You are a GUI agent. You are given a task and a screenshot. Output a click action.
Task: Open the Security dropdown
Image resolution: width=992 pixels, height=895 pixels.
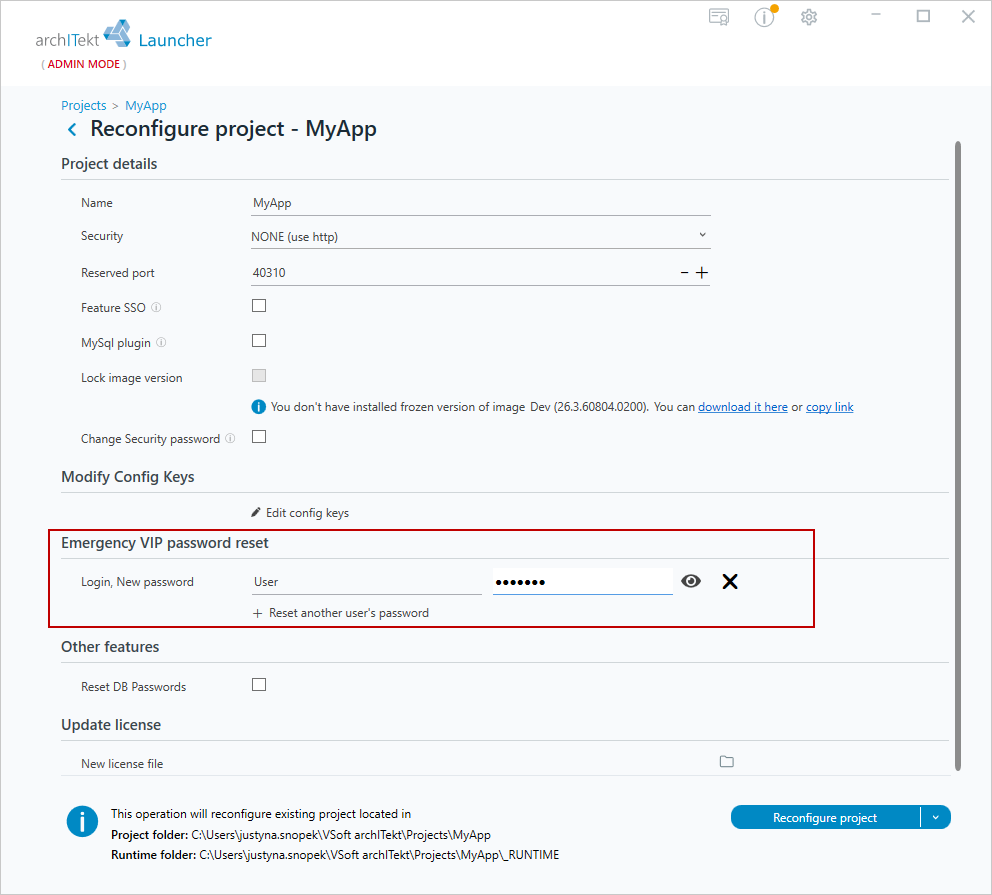tap(480, 237)
